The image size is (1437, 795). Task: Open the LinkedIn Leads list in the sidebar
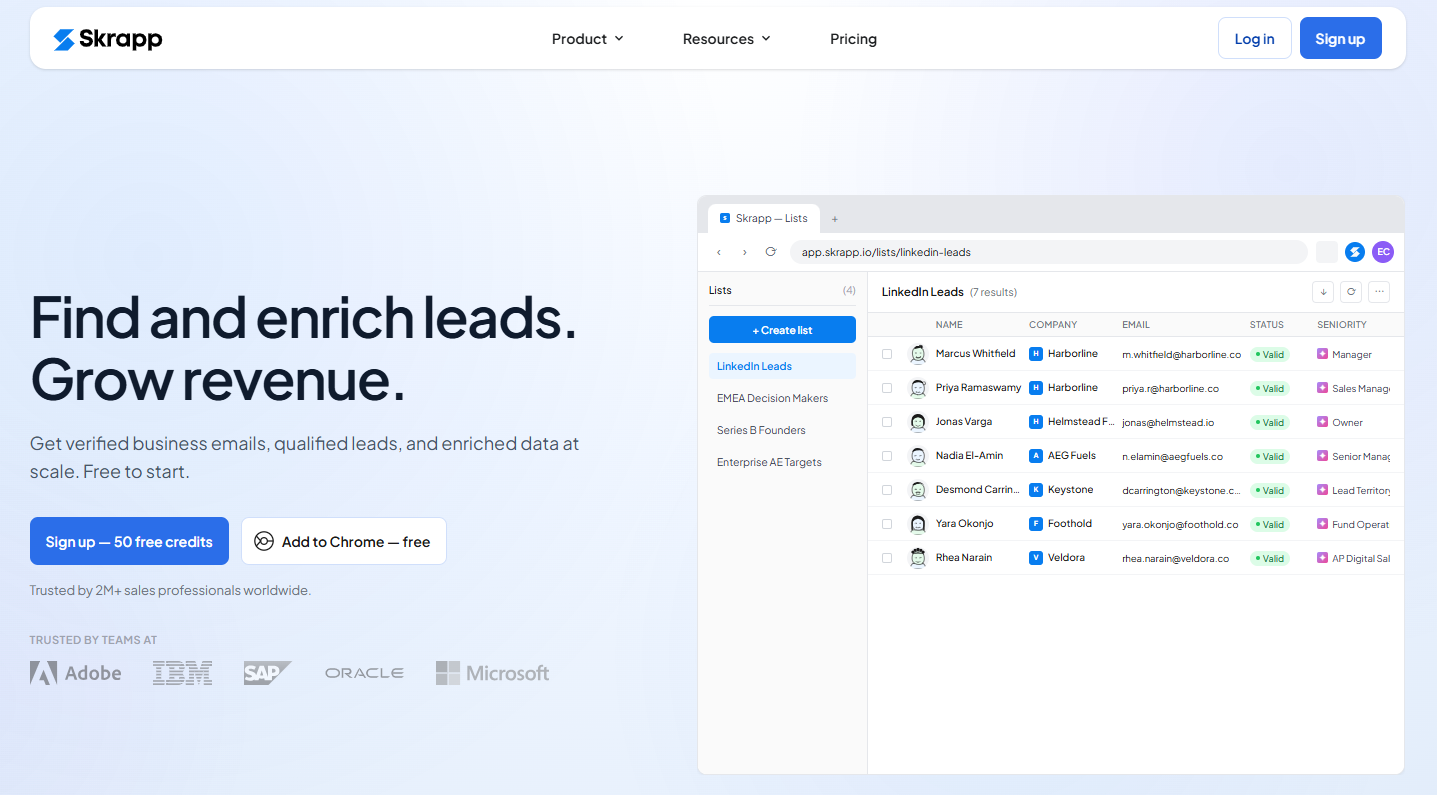pyautogui.click(x=782, y=366)
